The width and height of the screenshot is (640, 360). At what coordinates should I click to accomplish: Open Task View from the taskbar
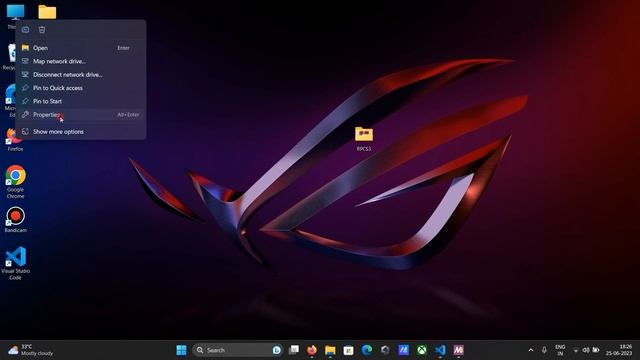pos(293,350)
